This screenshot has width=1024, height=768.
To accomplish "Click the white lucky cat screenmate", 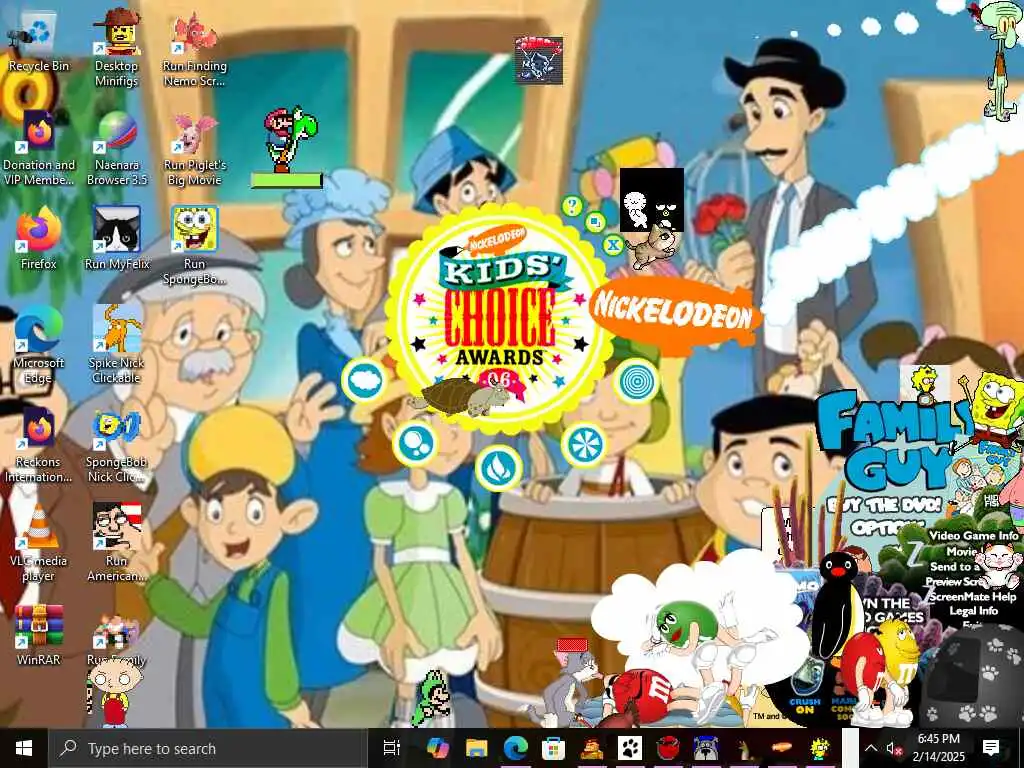I will tap(999, 565).
